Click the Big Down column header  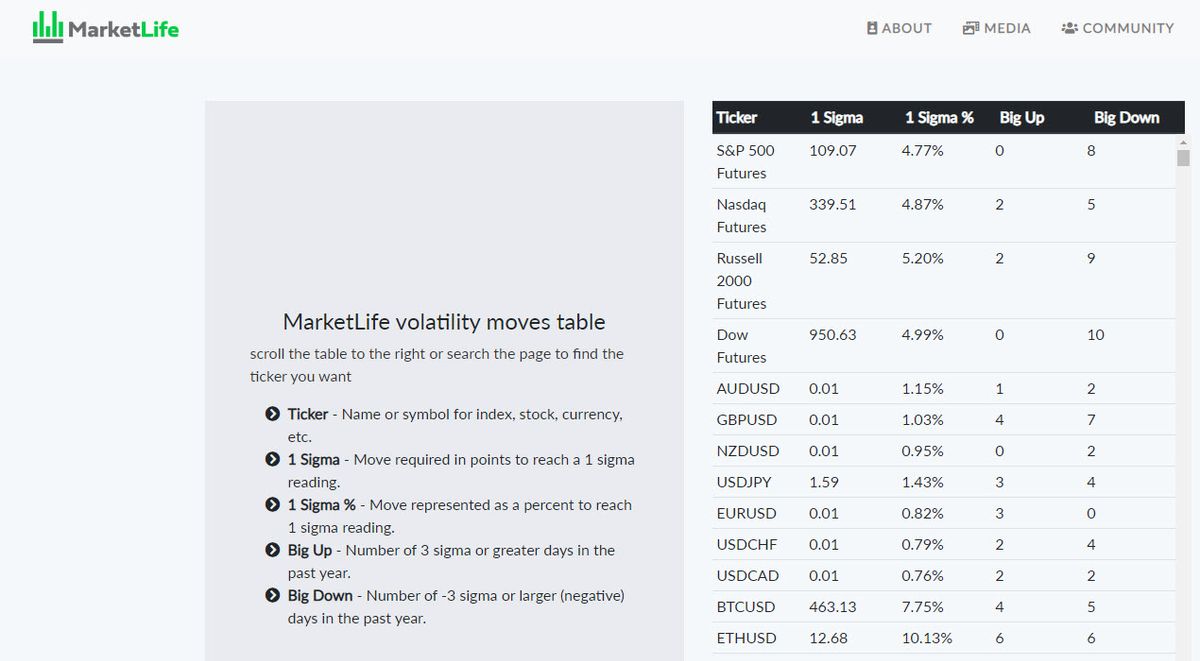pos(1126,118)
